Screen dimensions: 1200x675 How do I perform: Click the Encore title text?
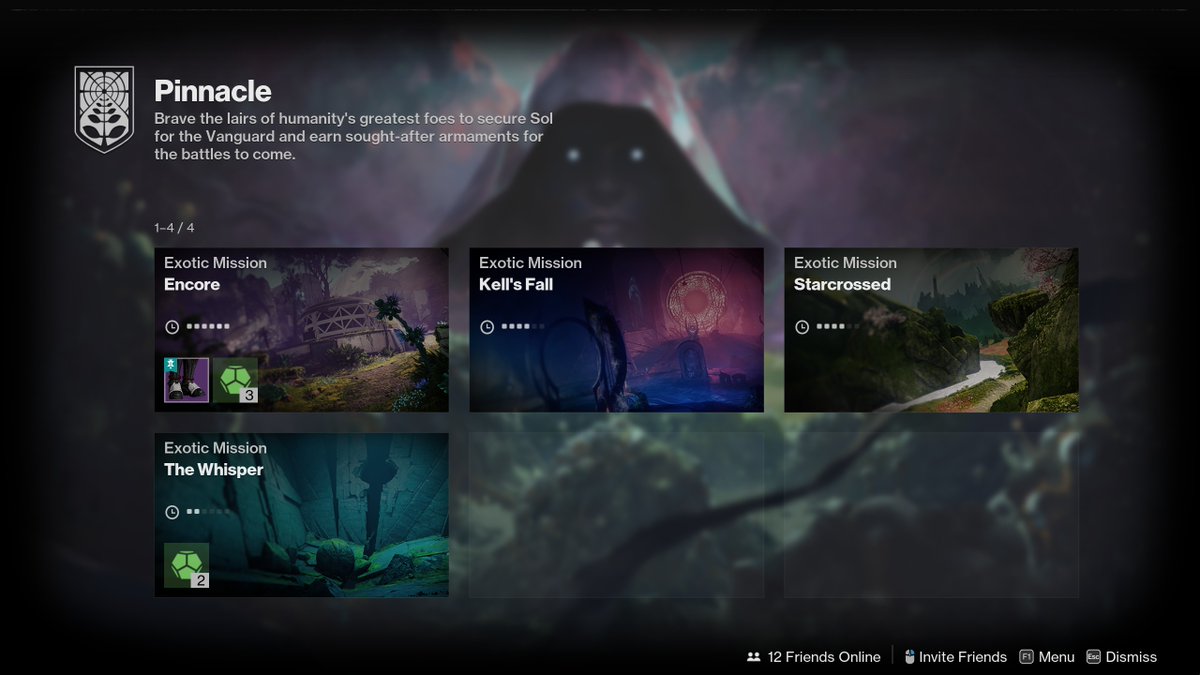click(x=192, y=284)
